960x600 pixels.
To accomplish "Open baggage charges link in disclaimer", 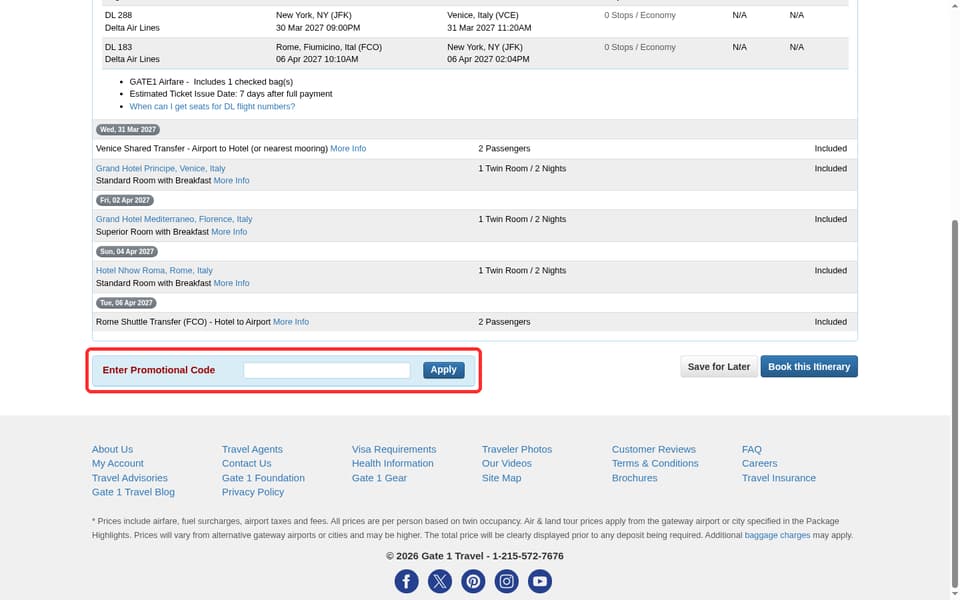I will click(x=777, y=535).
